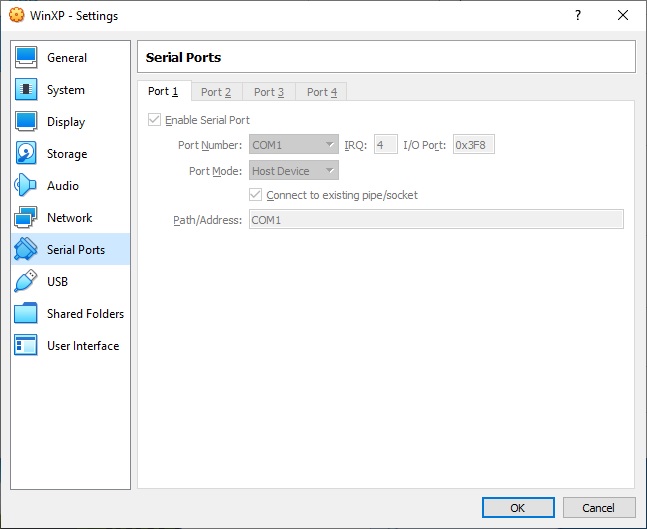Select the Storage label in sidebar
The height and width of the screenshot is (529, 647).
67,154
